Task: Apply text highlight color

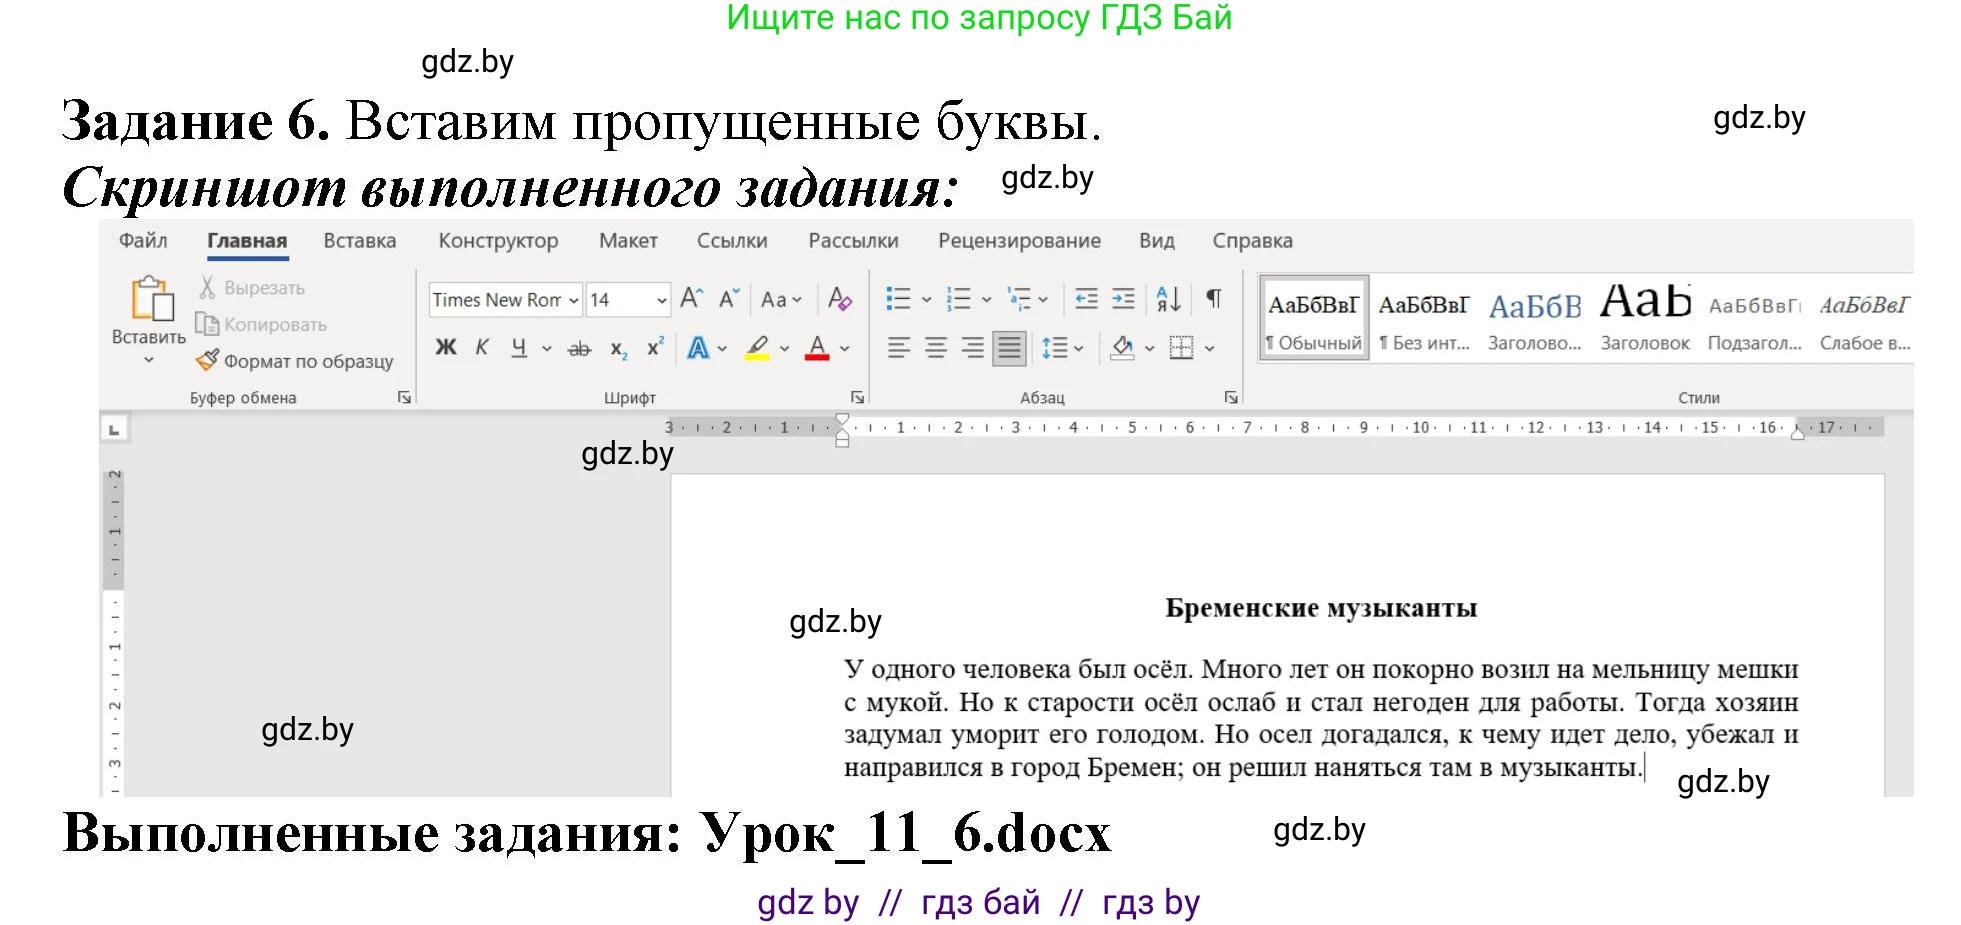Action: point(756,348)
